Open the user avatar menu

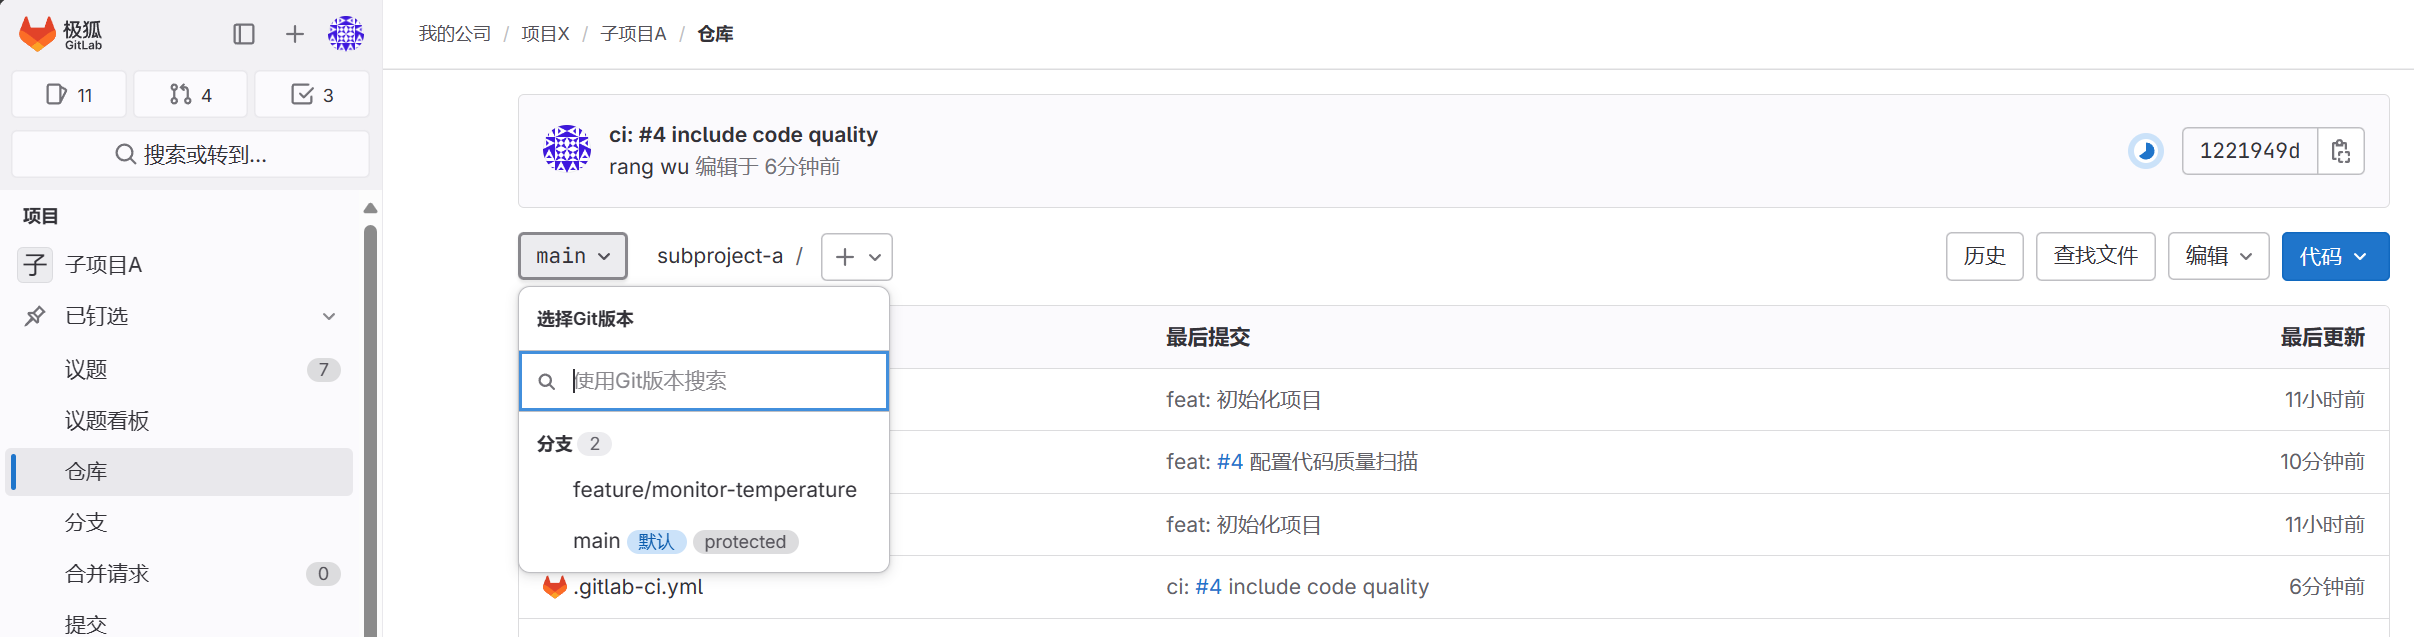(x=346, y=34)
